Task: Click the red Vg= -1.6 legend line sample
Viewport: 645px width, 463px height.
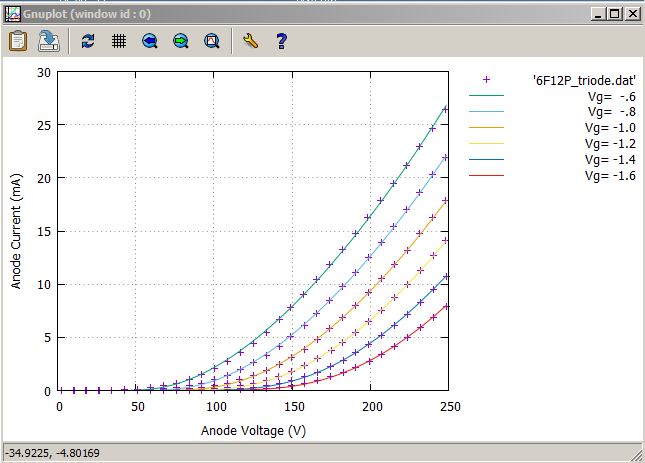Action: [x=486, y=176]
